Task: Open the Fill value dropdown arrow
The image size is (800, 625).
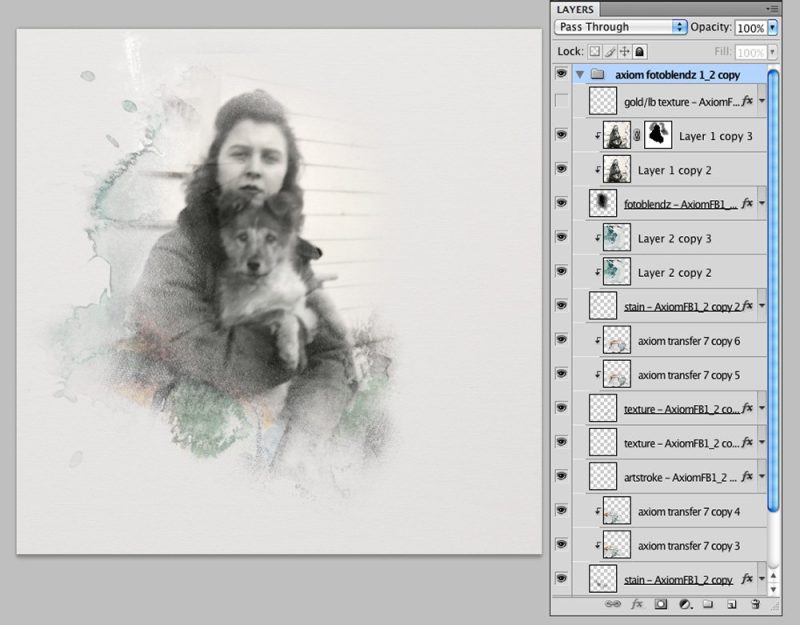Action: 772,52
